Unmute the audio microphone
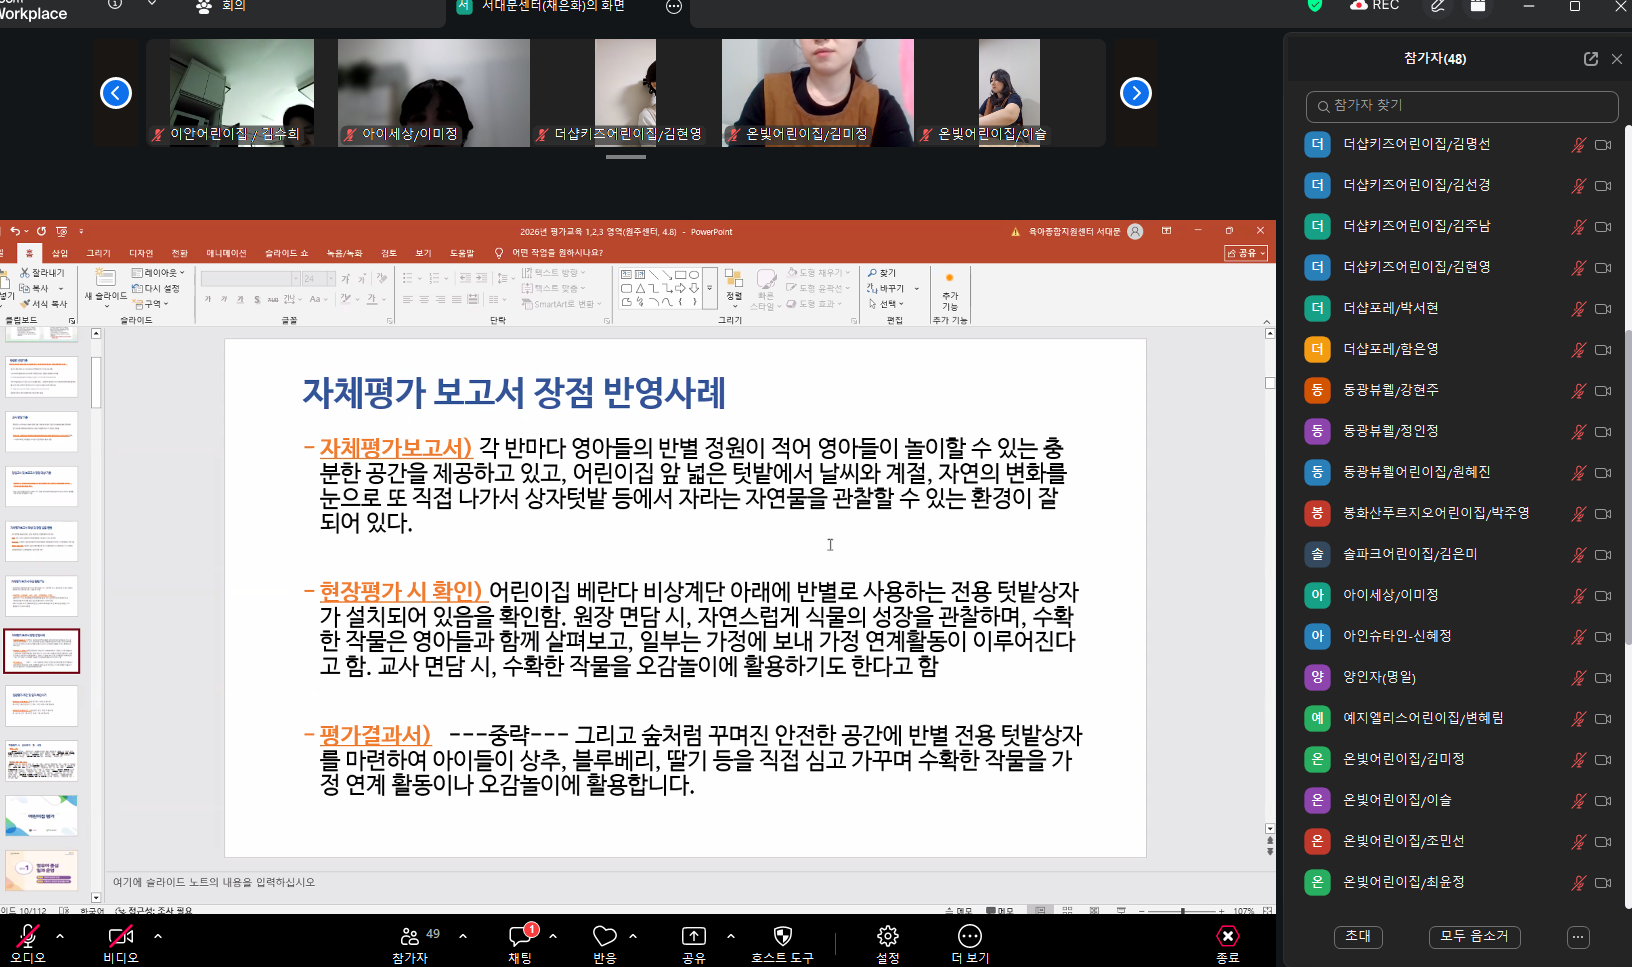This screenshot has height=967, width=1632. [28, 937]
